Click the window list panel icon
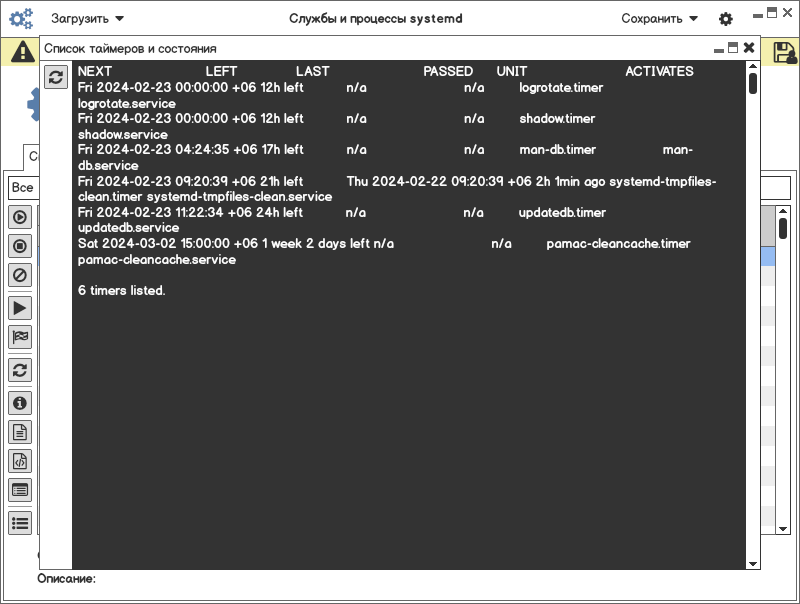The image size is (800, 604). pyautogui.click(x=20, y=490)
